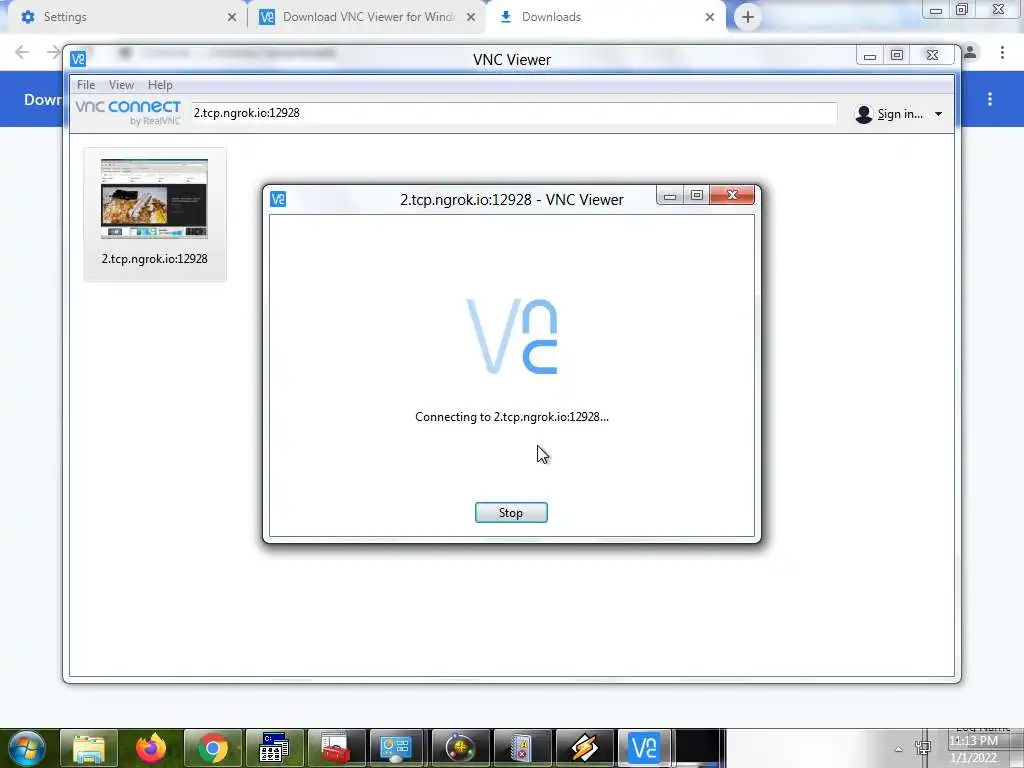
Task: Click the Chrome back arrow
Action: [x=22, y=52]
